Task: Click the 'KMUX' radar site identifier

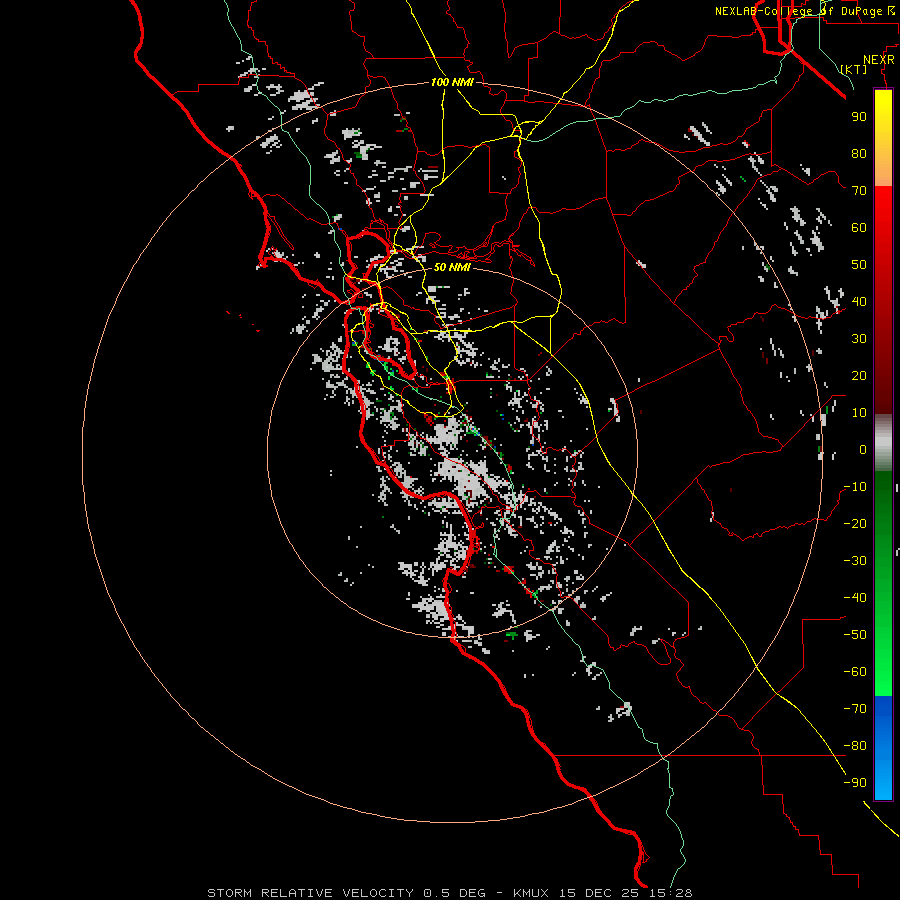Action: [x=531, y=893]
